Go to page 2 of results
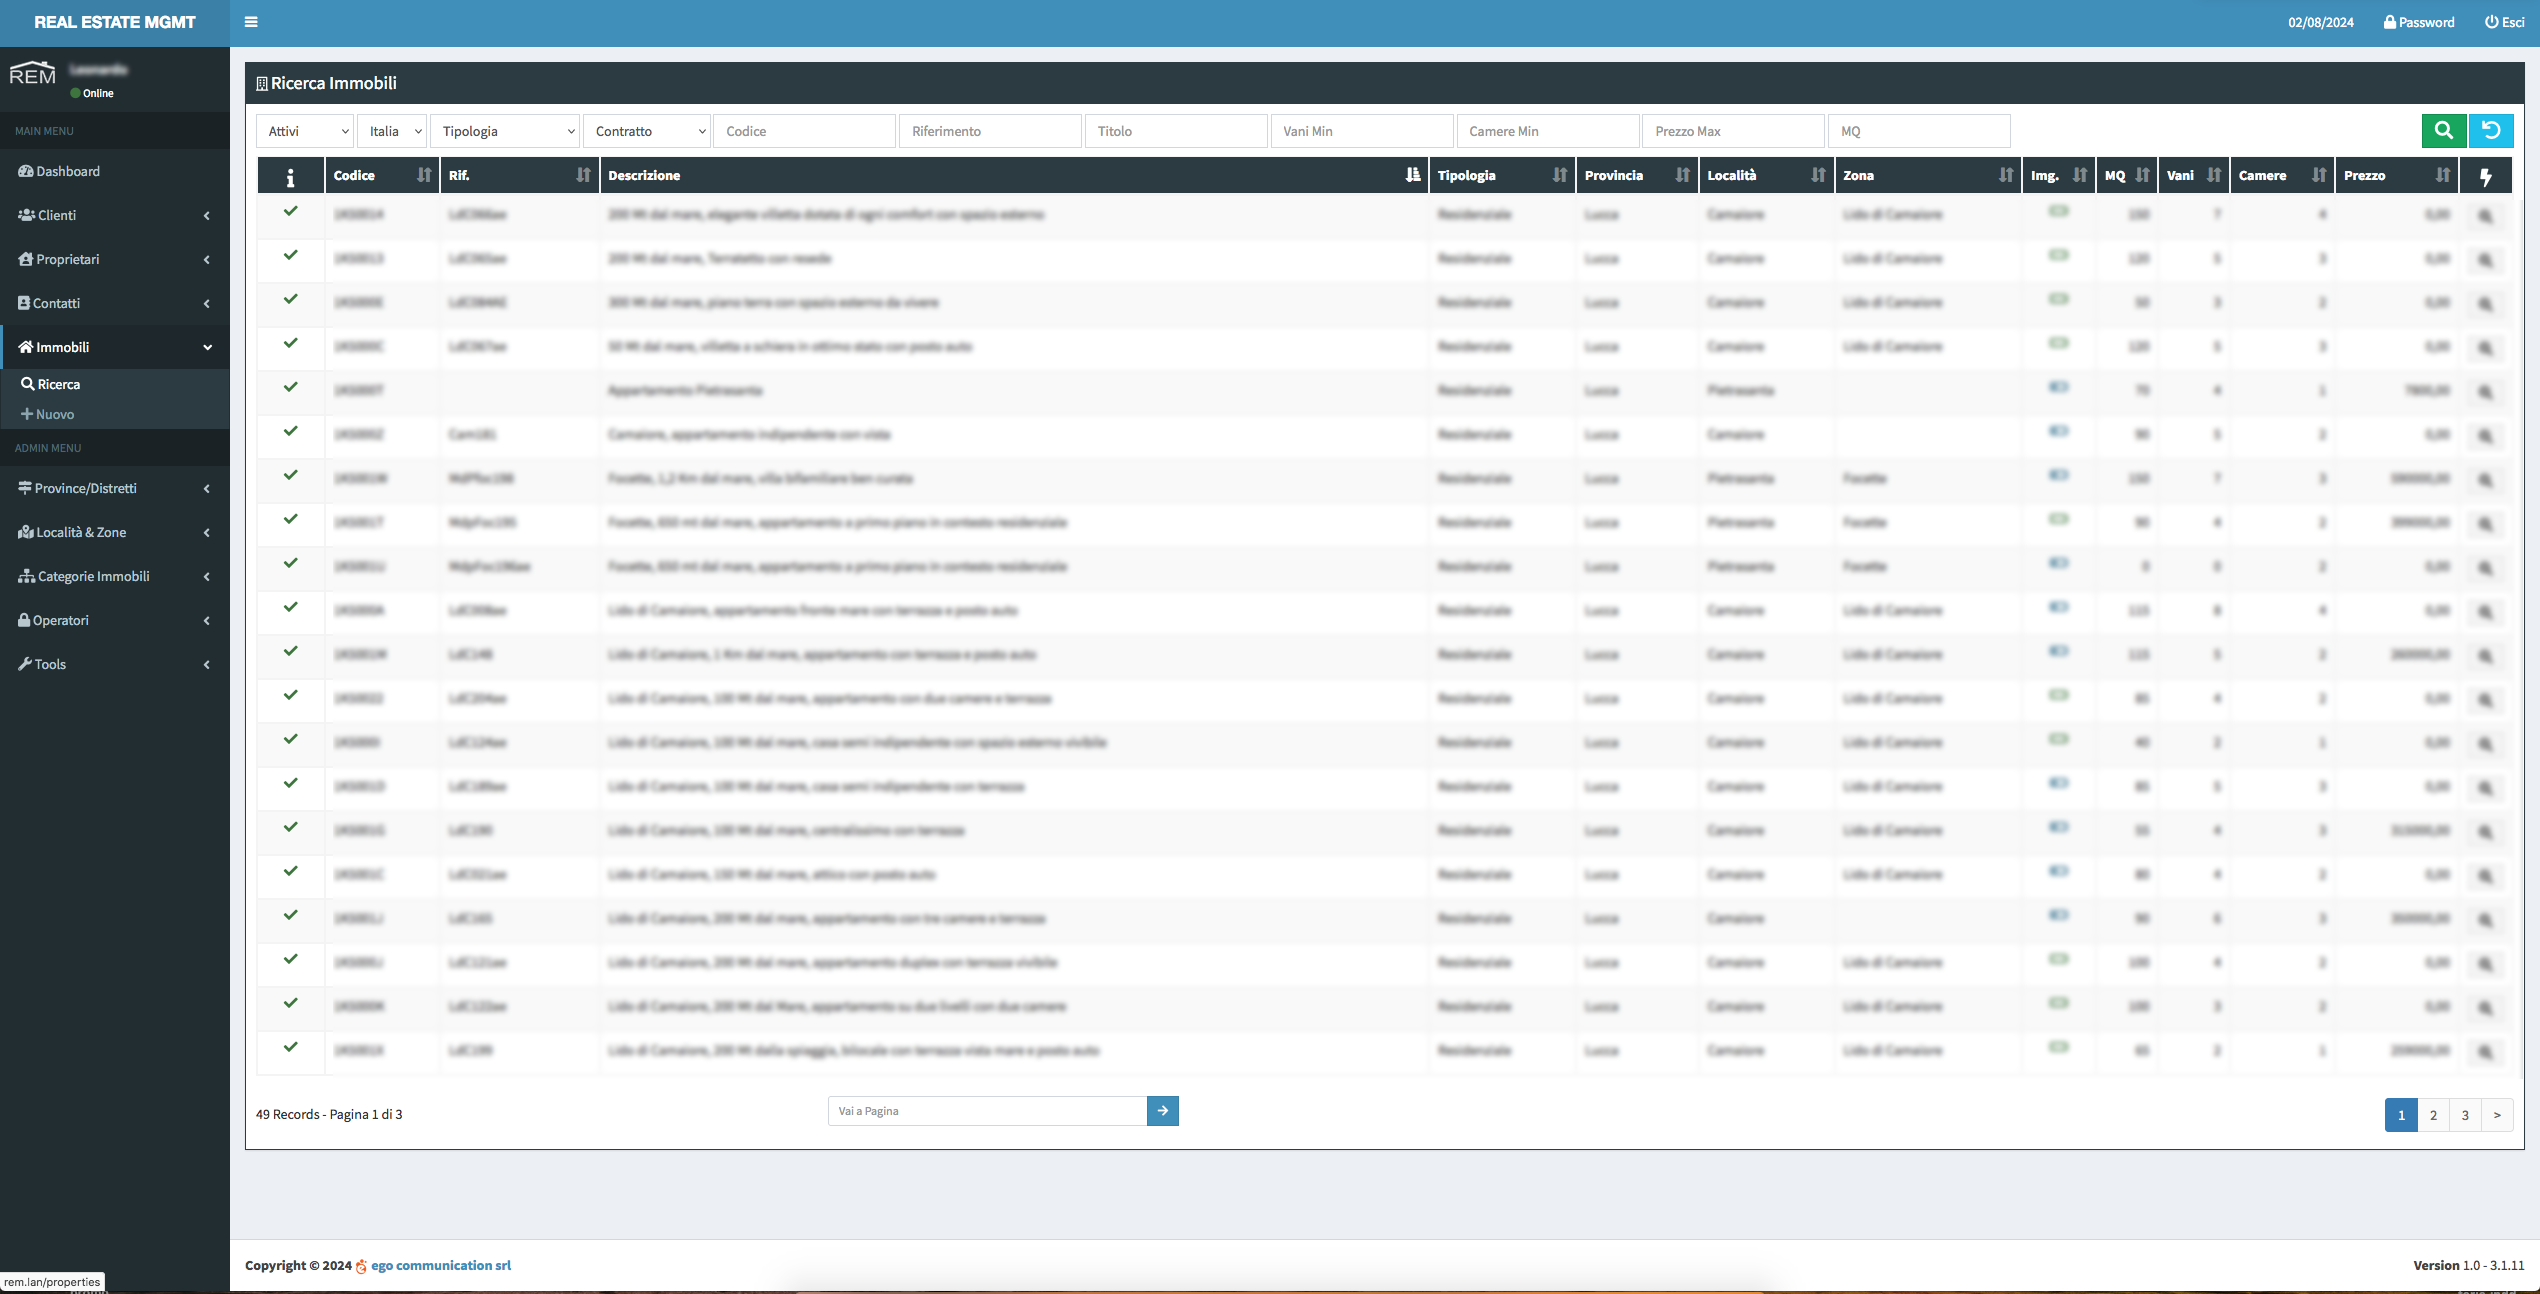 tap(2433, 1115)
